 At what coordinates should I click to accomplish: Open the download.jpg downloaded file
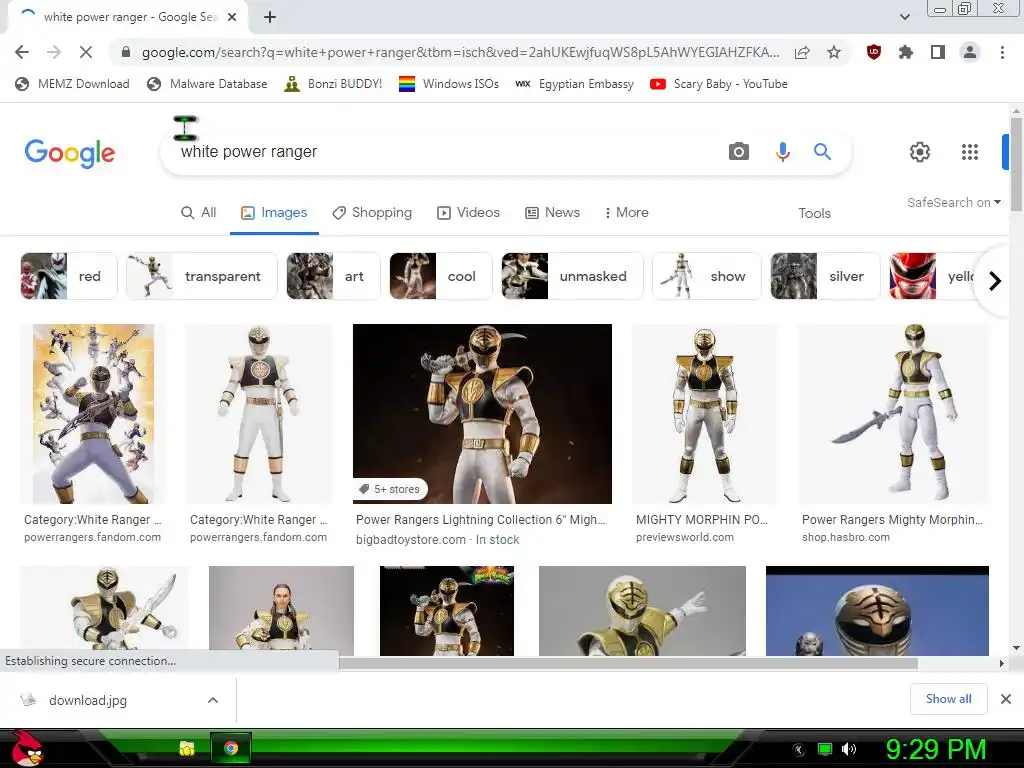point(88,700)
